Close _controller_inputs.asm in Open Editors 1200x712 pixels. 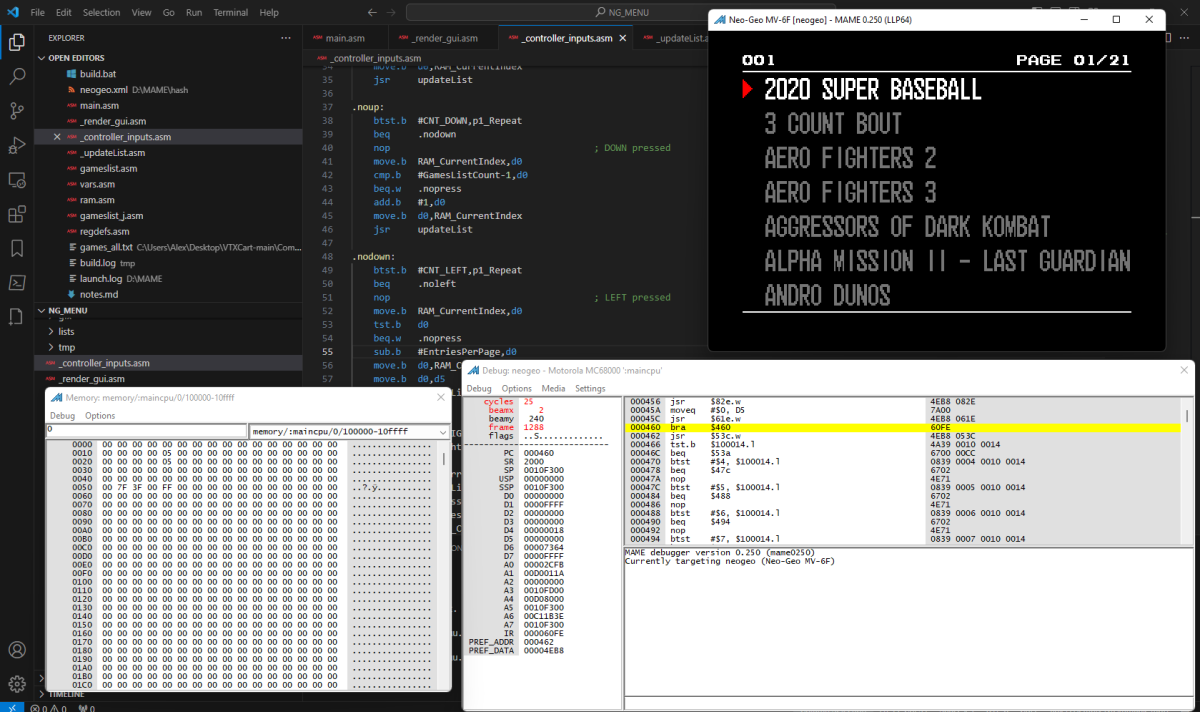click(57, 137)
